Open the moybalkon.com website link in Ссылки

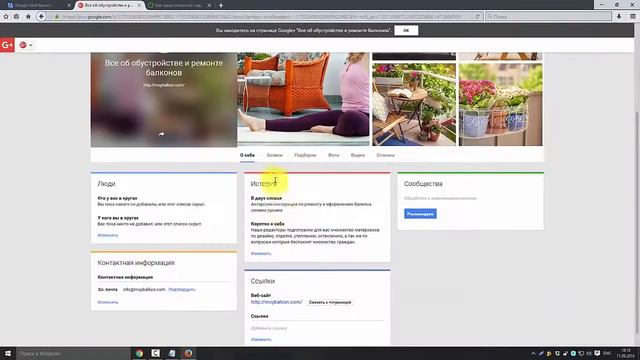(276, 302)
